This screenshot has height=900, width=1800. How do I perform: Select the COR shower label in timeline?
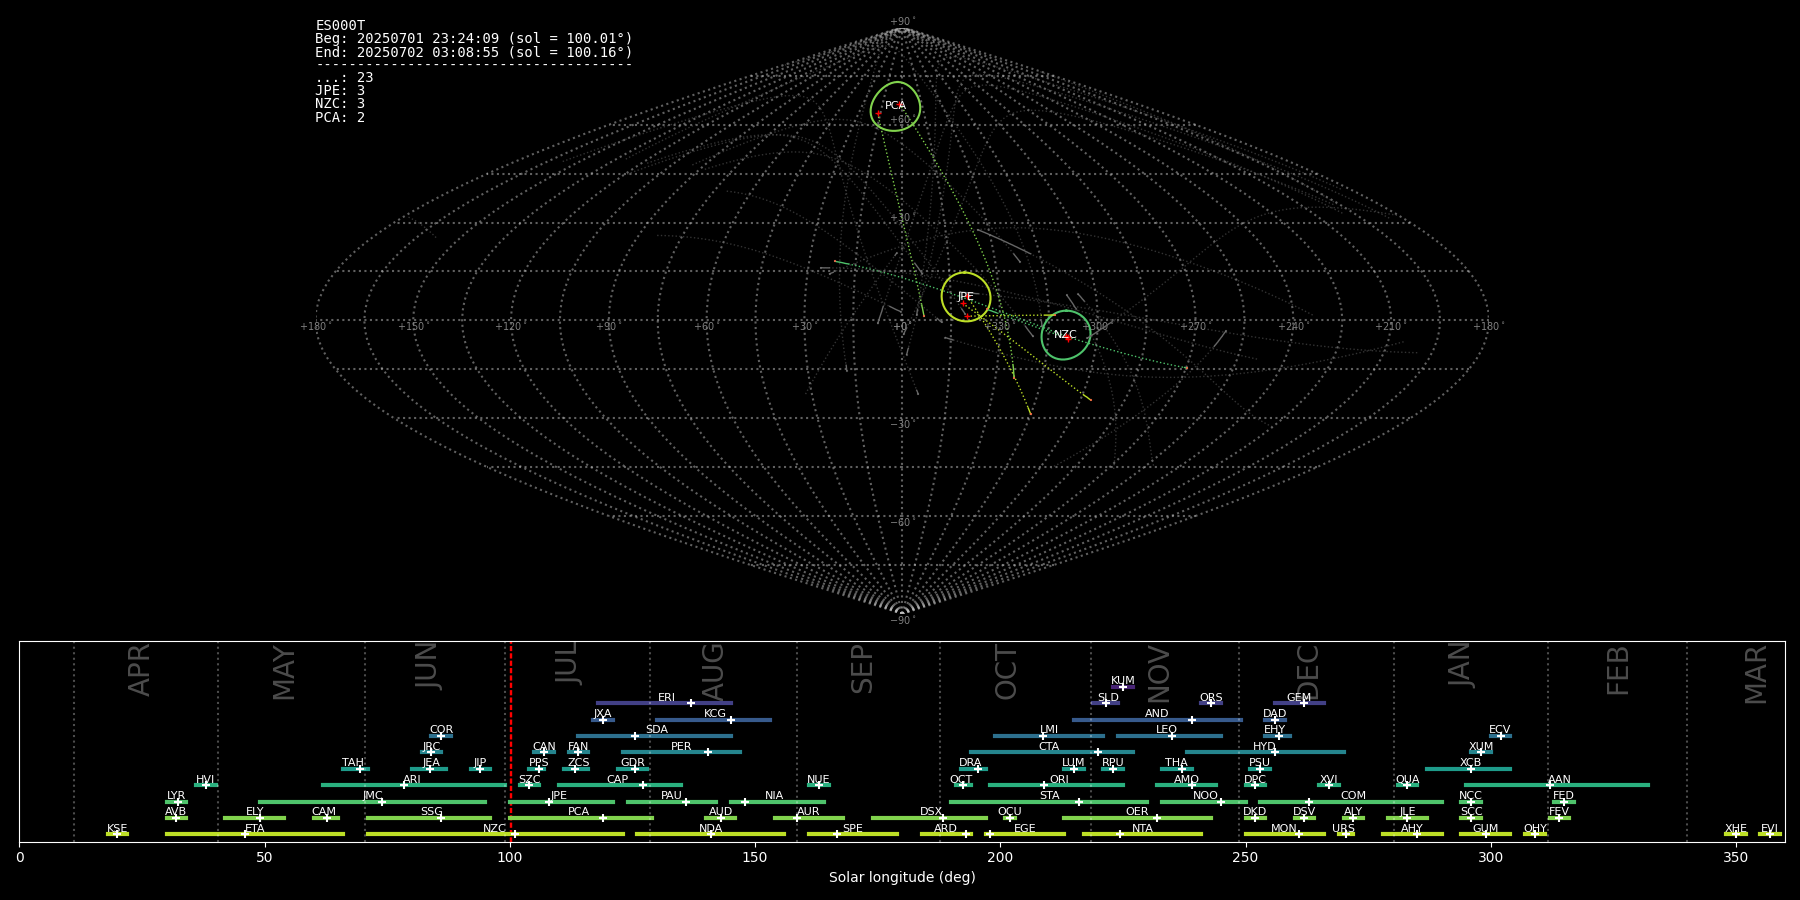441,730
